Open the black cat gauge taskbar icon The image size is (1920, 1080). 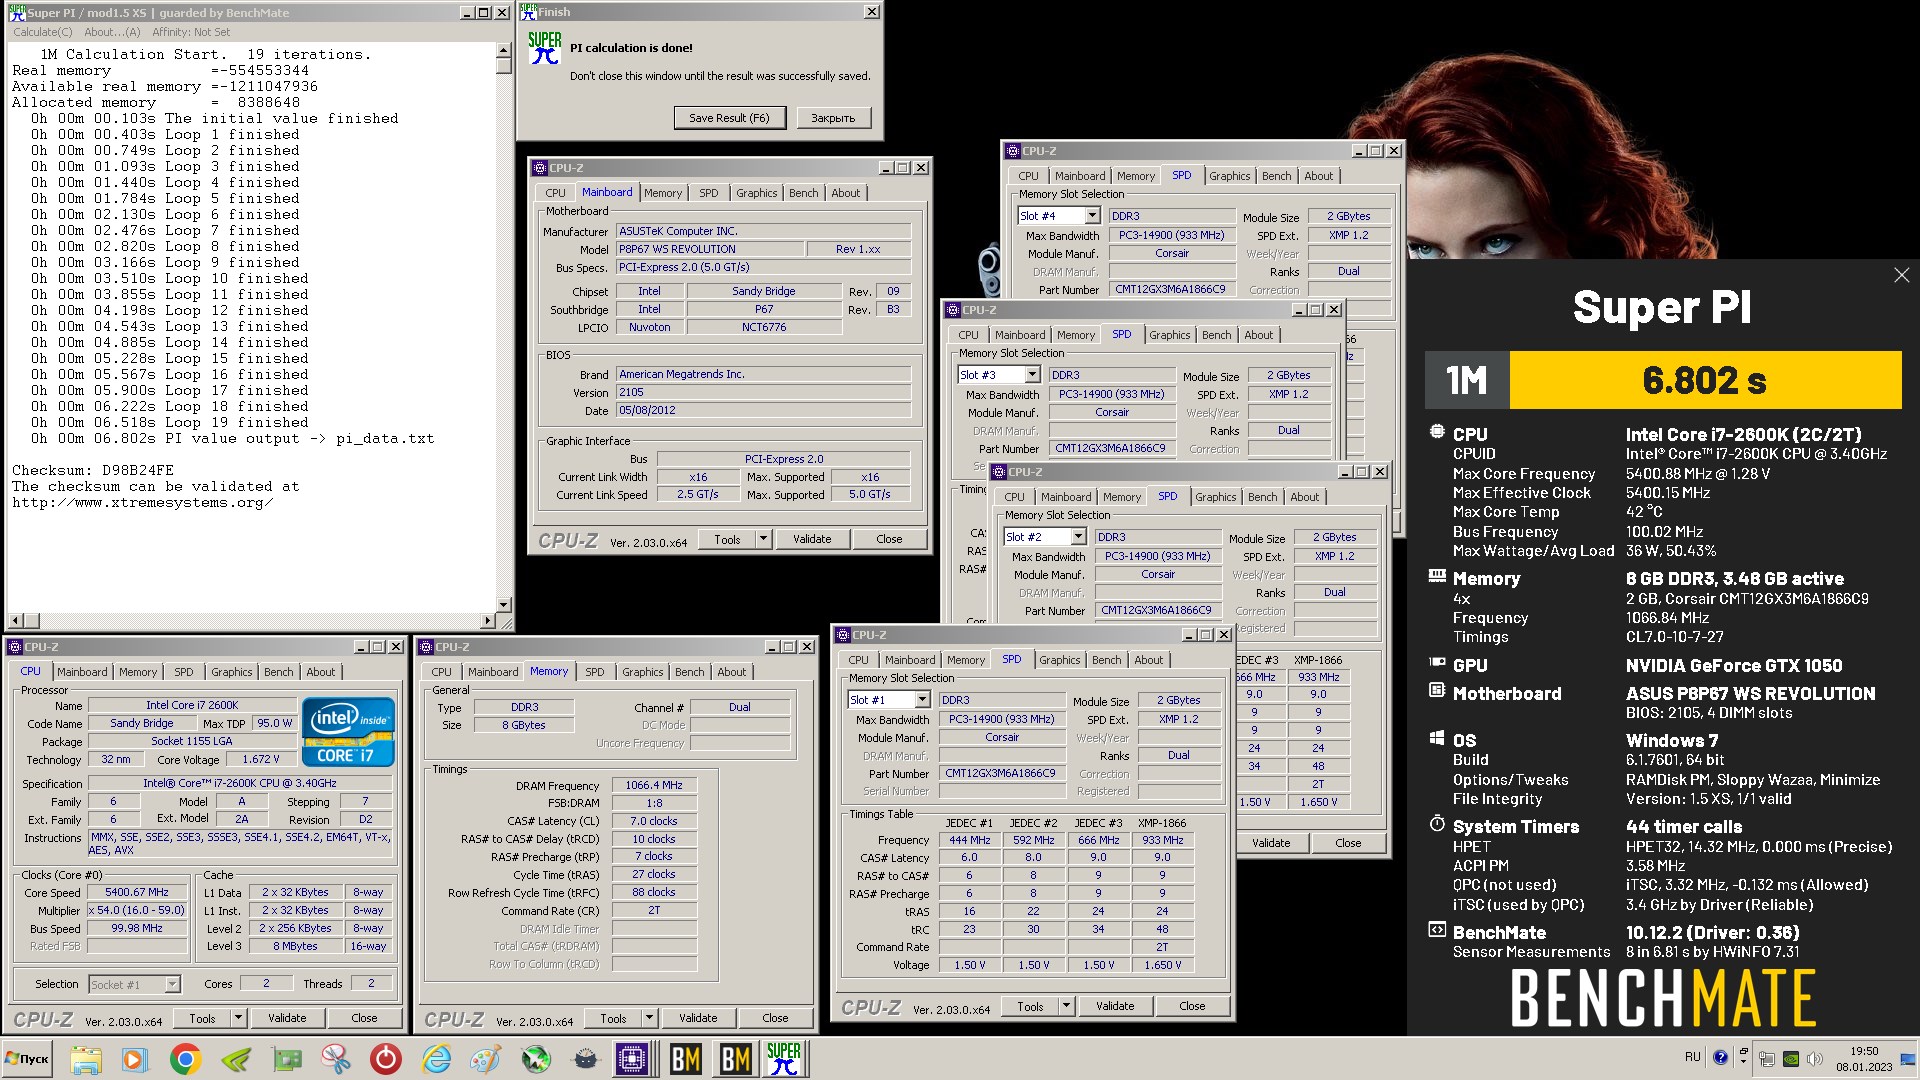pyautogui.click(x=586, y=1059)
